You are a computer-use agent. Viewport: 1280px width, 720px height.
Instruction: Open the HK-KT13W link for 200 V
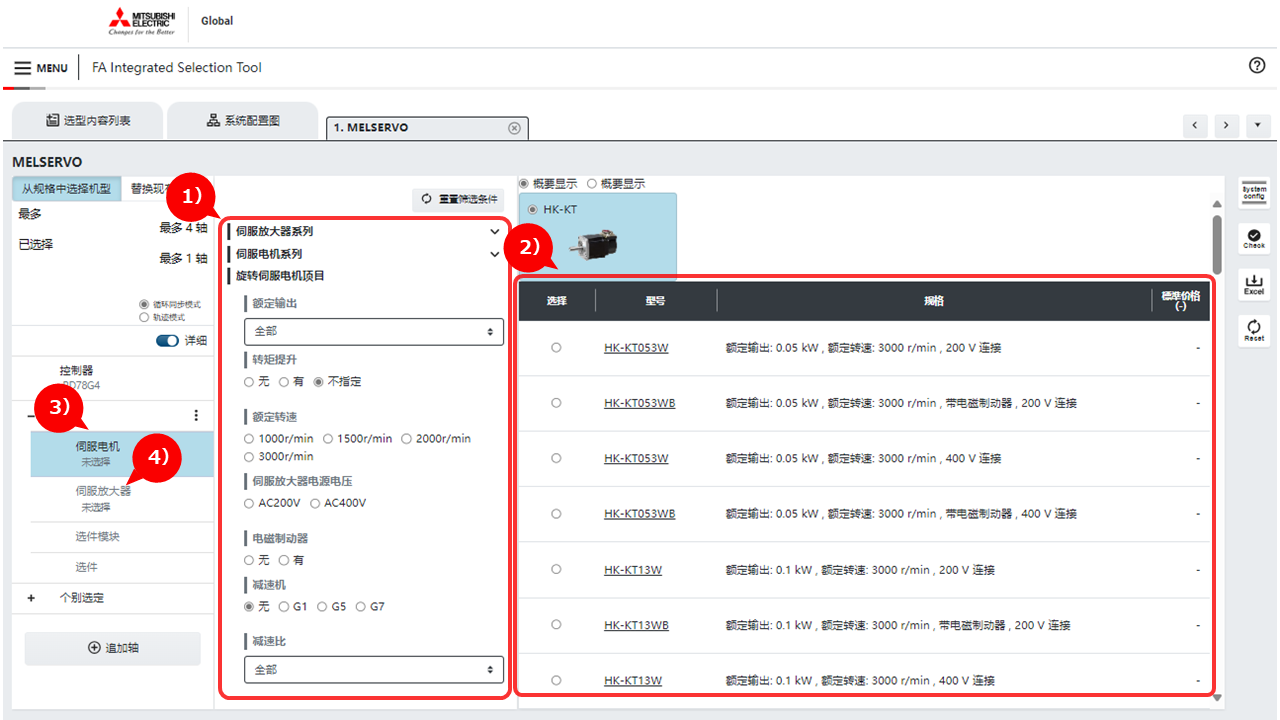tap(633, 570)
